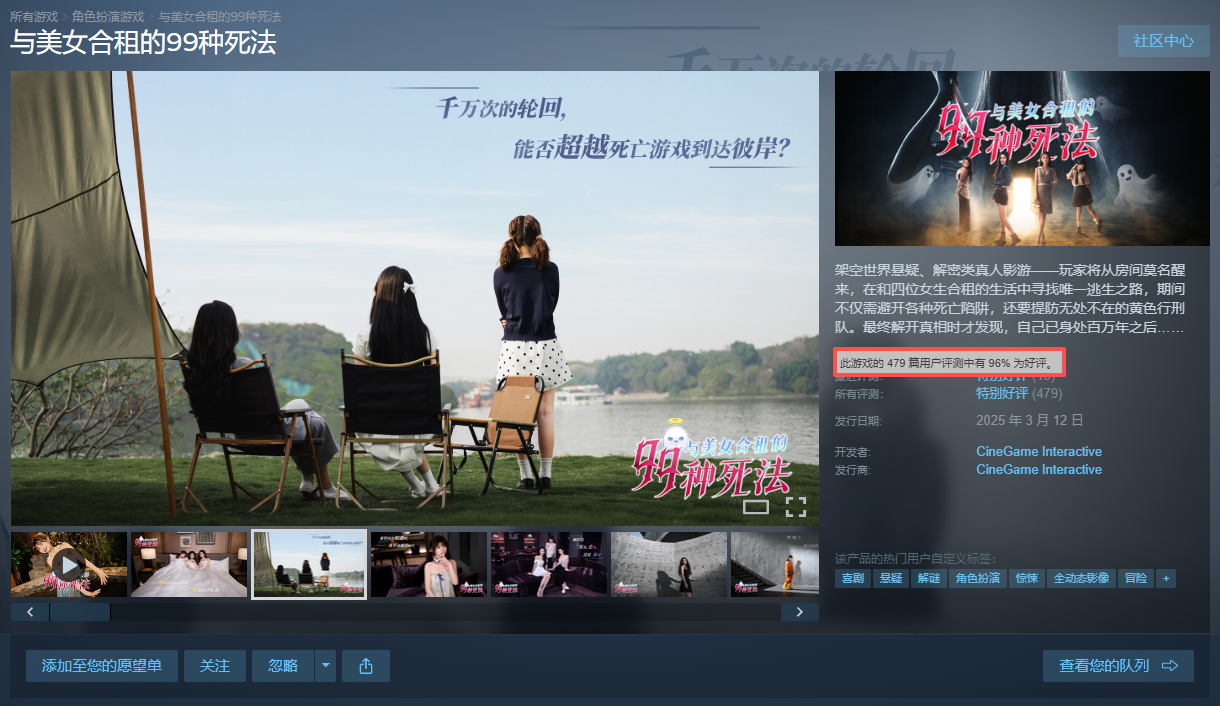Click the theater mode rectangle icon
Viewport: 1220px width, 706px height.
pos(757,506)
